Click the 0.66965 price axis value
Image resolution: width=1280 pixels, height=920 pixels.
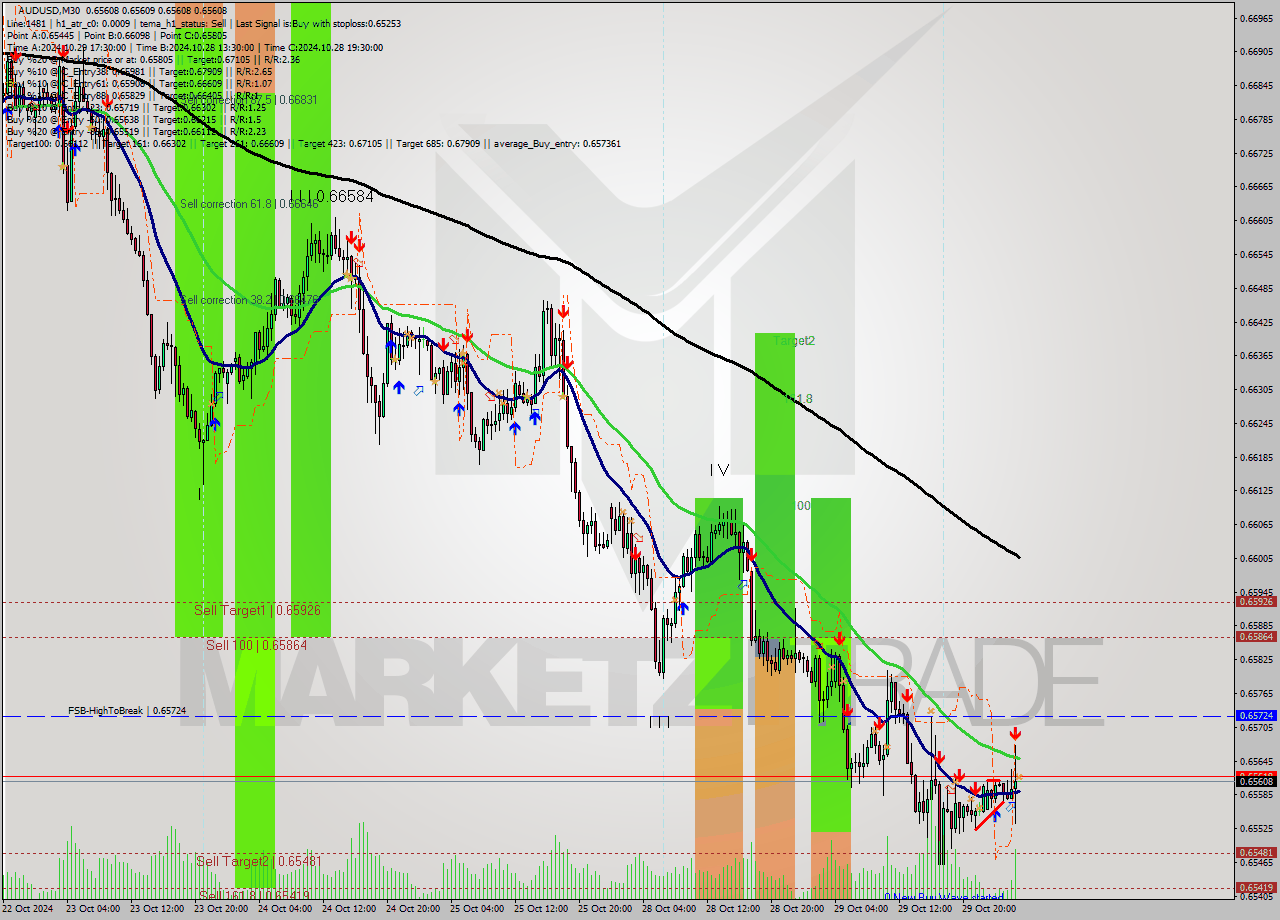[x=1256, y=18]
